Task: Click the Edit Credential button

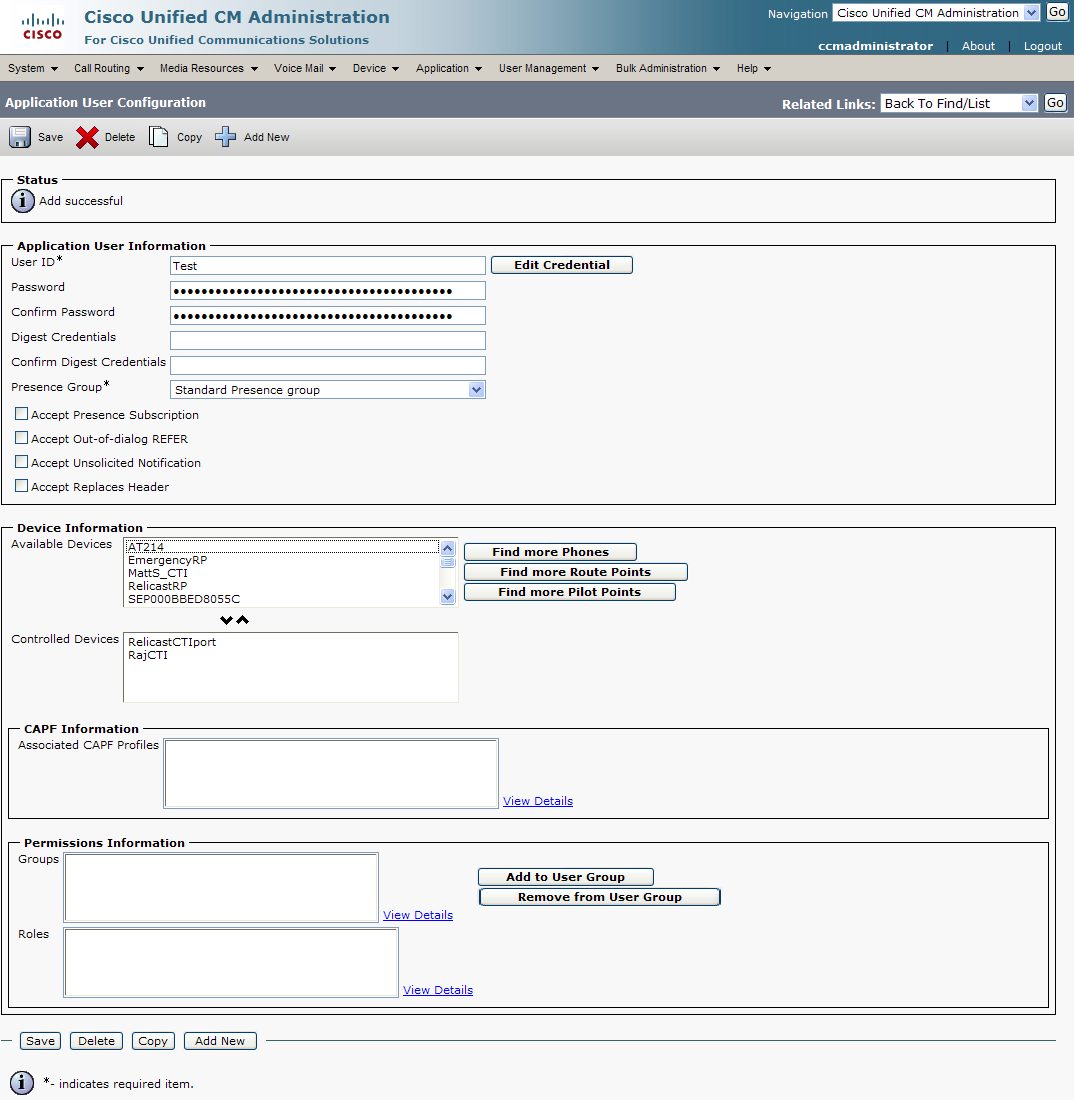Action: point(561,264)
